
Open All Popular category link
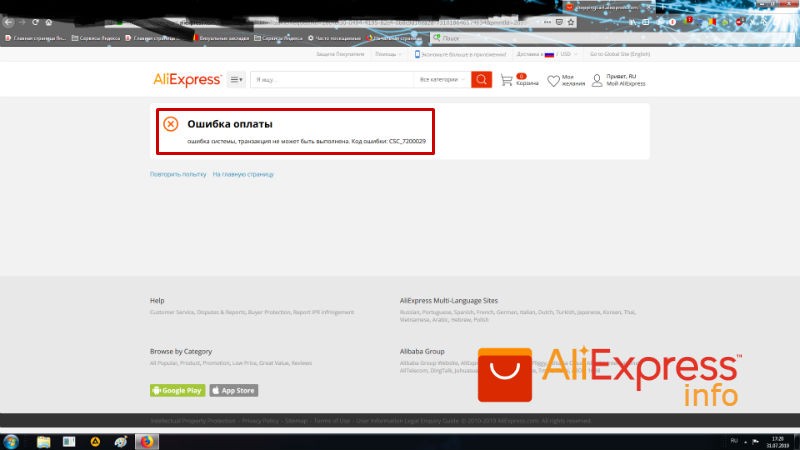click(x=163, y=363)
